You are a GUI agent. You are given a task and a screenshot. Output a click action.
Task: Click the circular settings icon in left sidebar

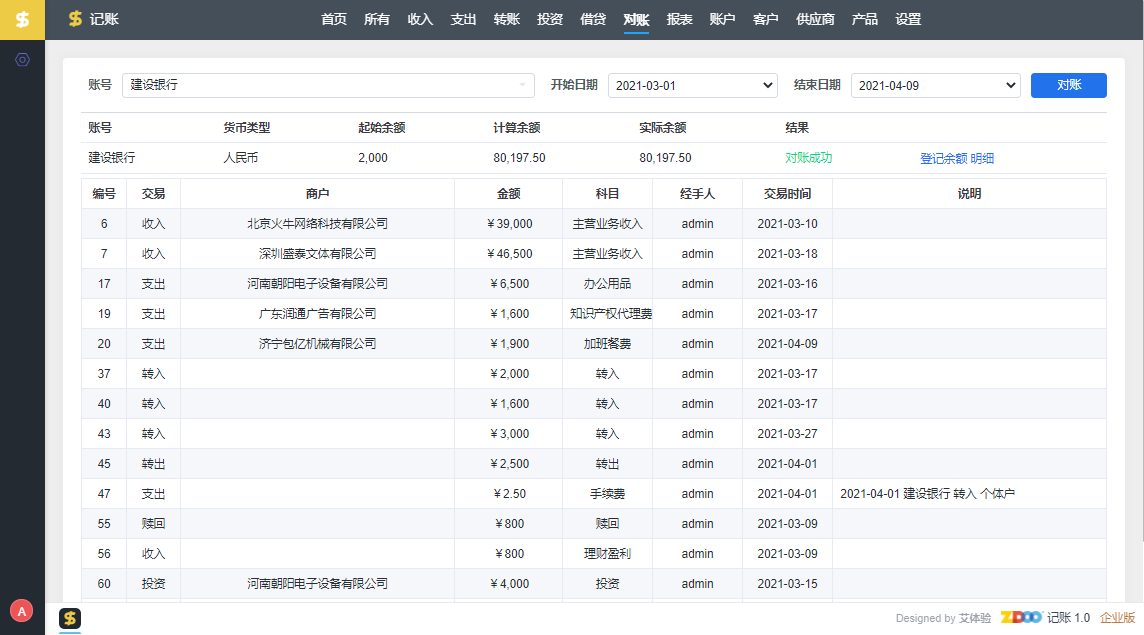[x=22, y=60]
